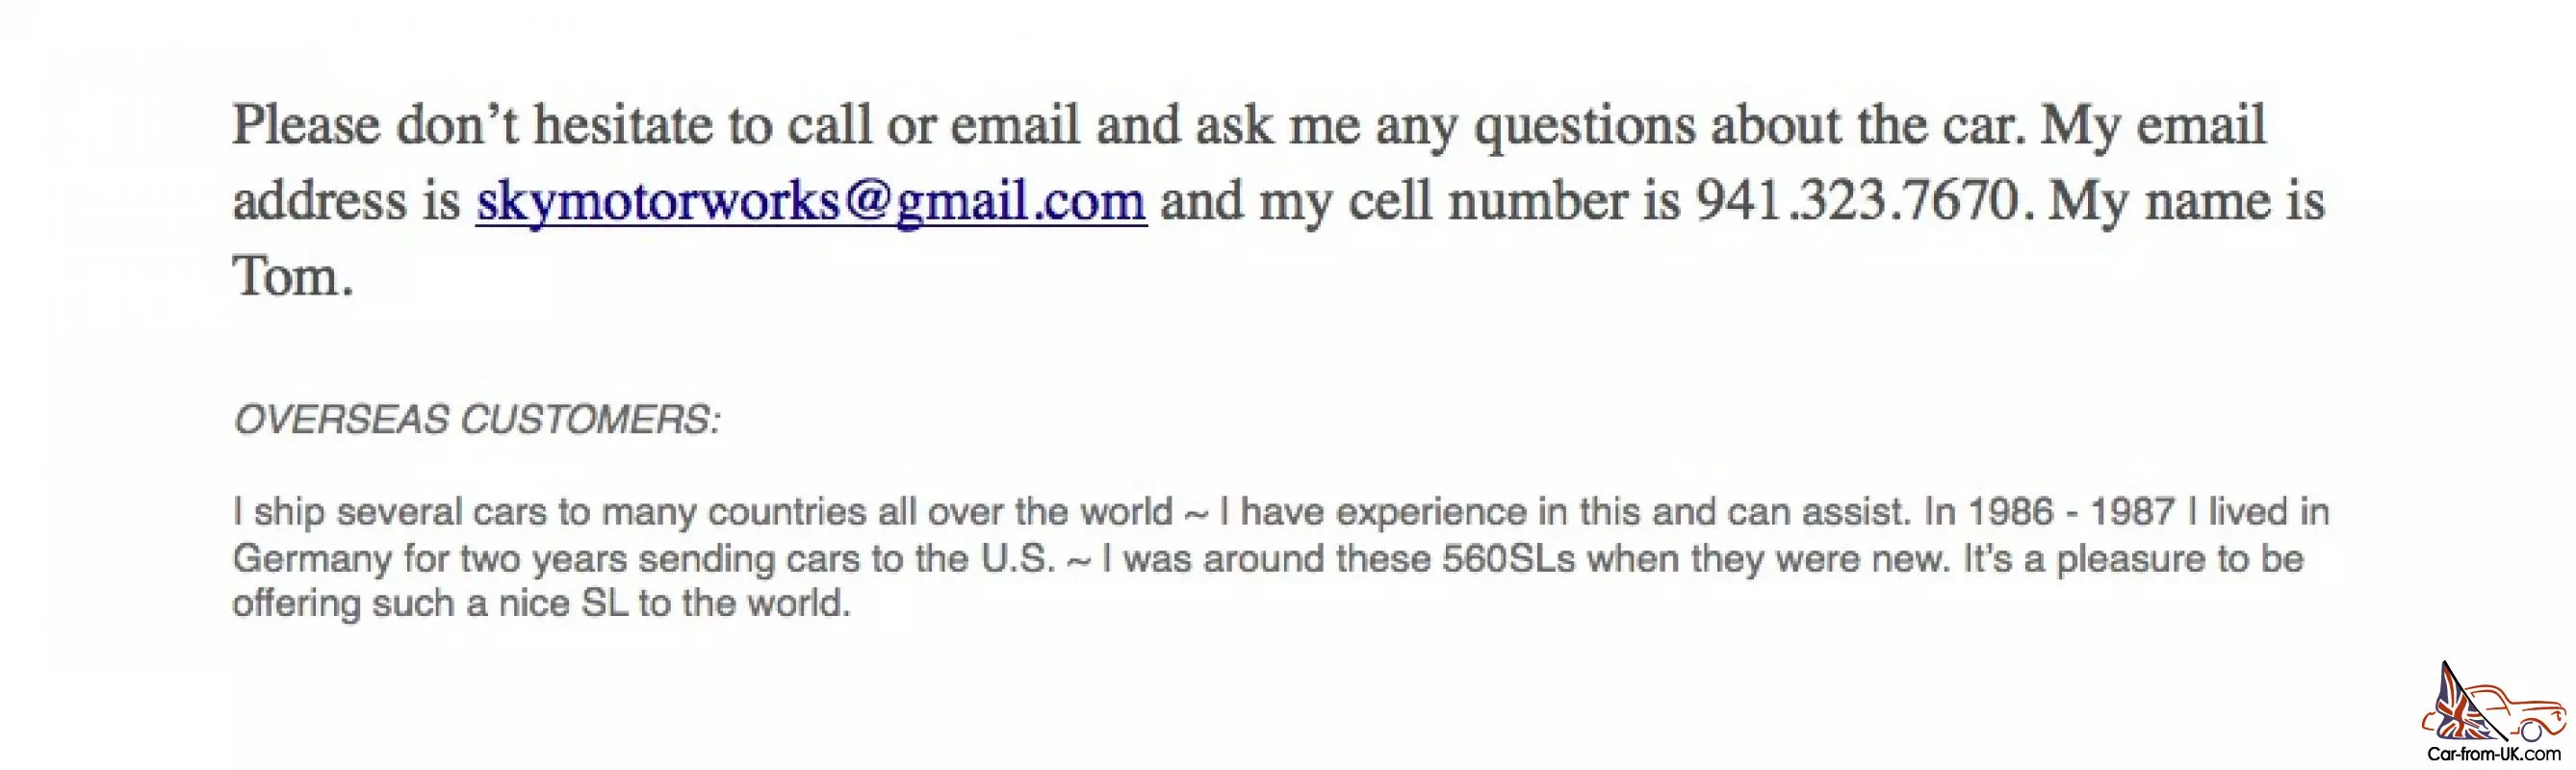Screen dimensions: 2576x770
Task: Click the text 'My email' on first line
Action: (2153, 126)
